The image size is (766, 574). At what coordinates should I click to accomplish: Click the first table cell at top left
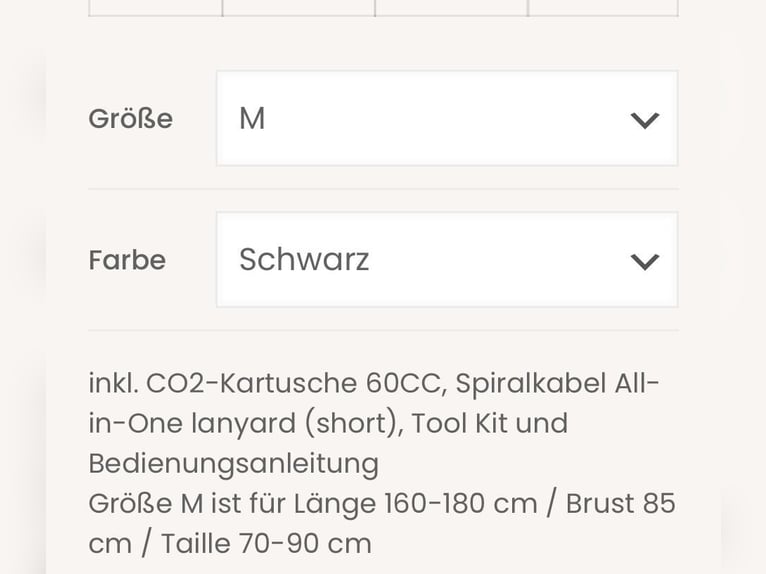click(155, 7)
